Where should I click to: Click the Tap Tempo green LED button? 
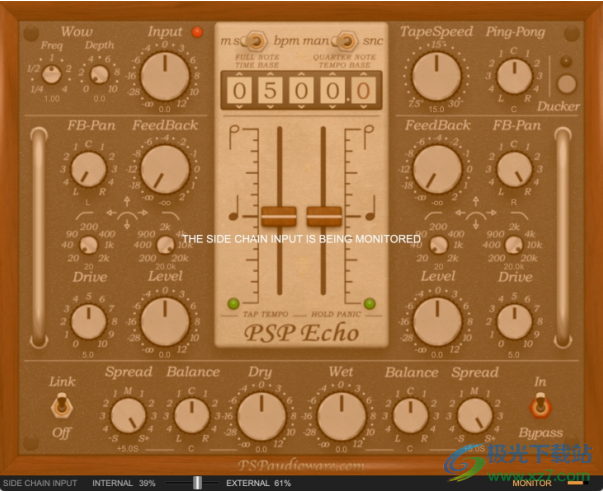233,303
